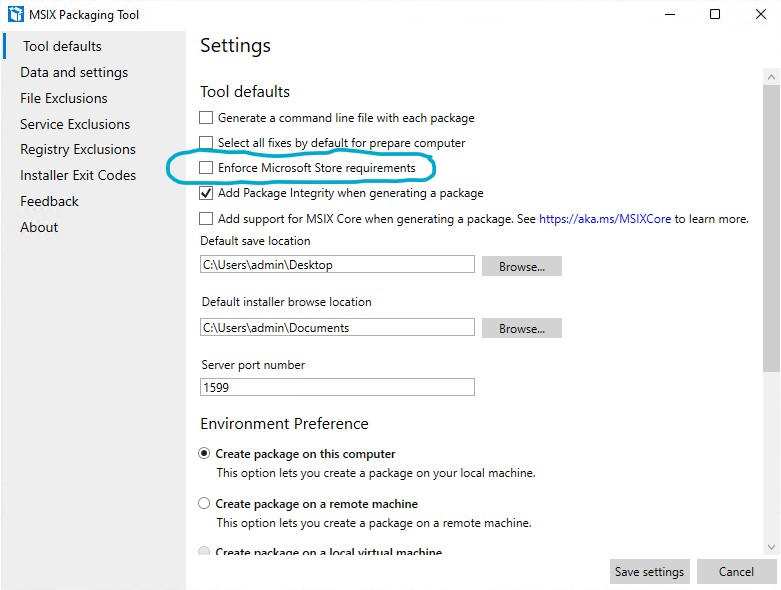
Task: Browse for default save location
Action: [x=521, y=266]
